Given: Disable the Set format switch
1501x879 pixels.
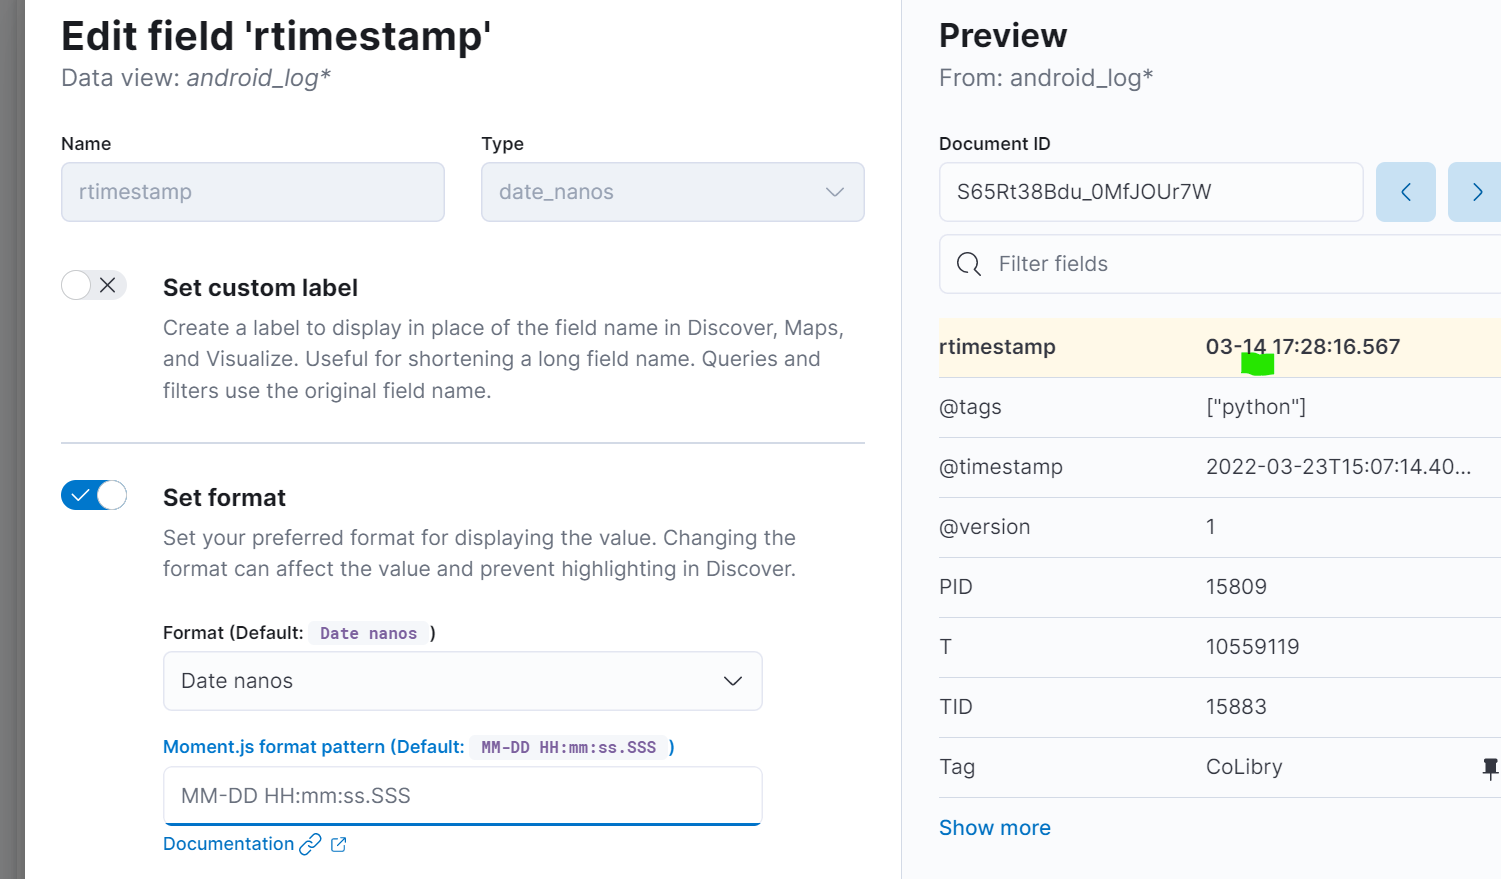Looking at the screenshot, I should tap(93, 495).
